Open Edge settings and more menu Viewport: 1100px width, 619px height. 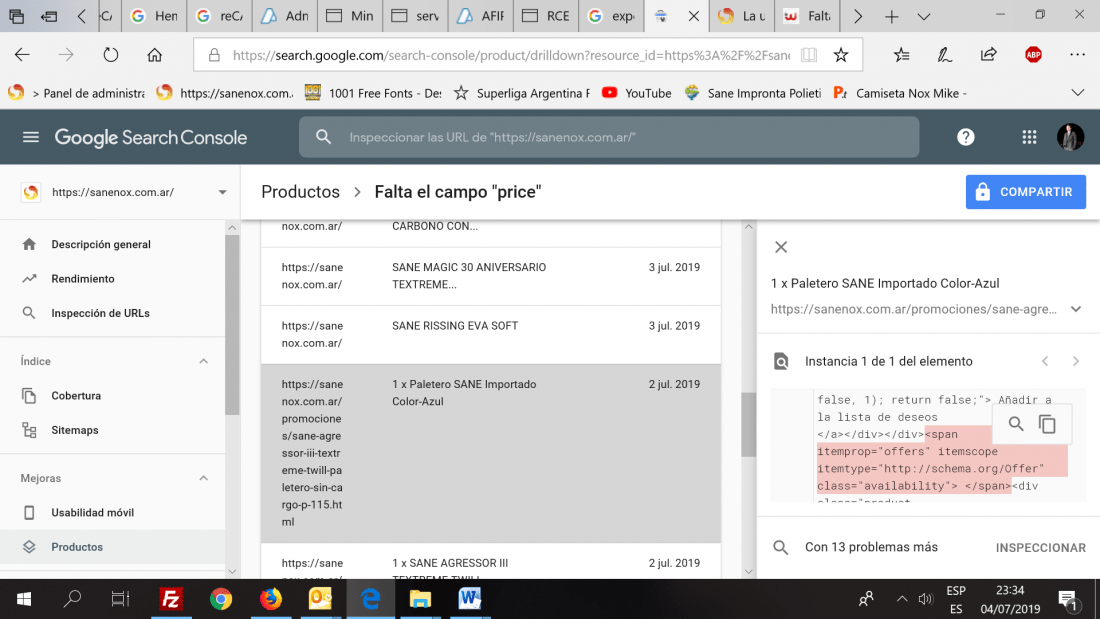coord(1078,55)
